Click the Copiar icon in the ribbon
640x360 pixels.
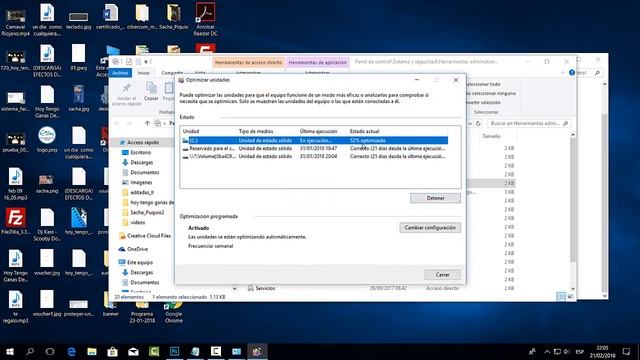click(x=151, y=91)
